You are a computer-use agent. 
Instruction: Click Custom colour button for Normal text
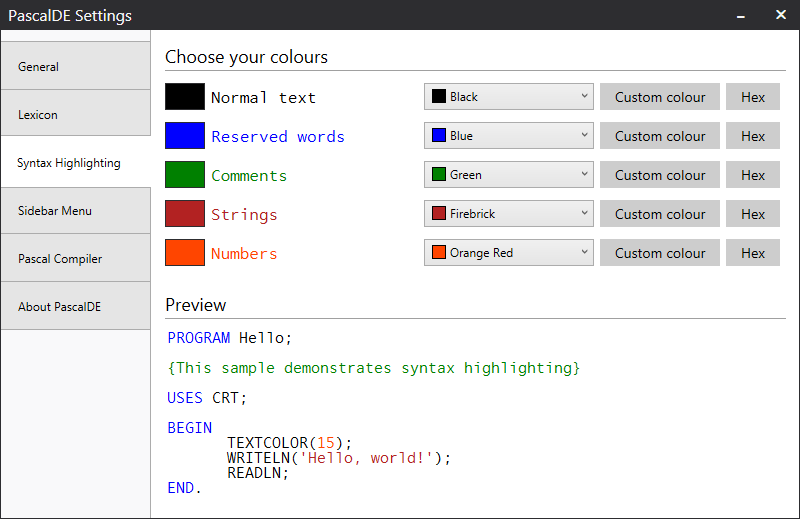pyautogui.click(x=660, y=97)
